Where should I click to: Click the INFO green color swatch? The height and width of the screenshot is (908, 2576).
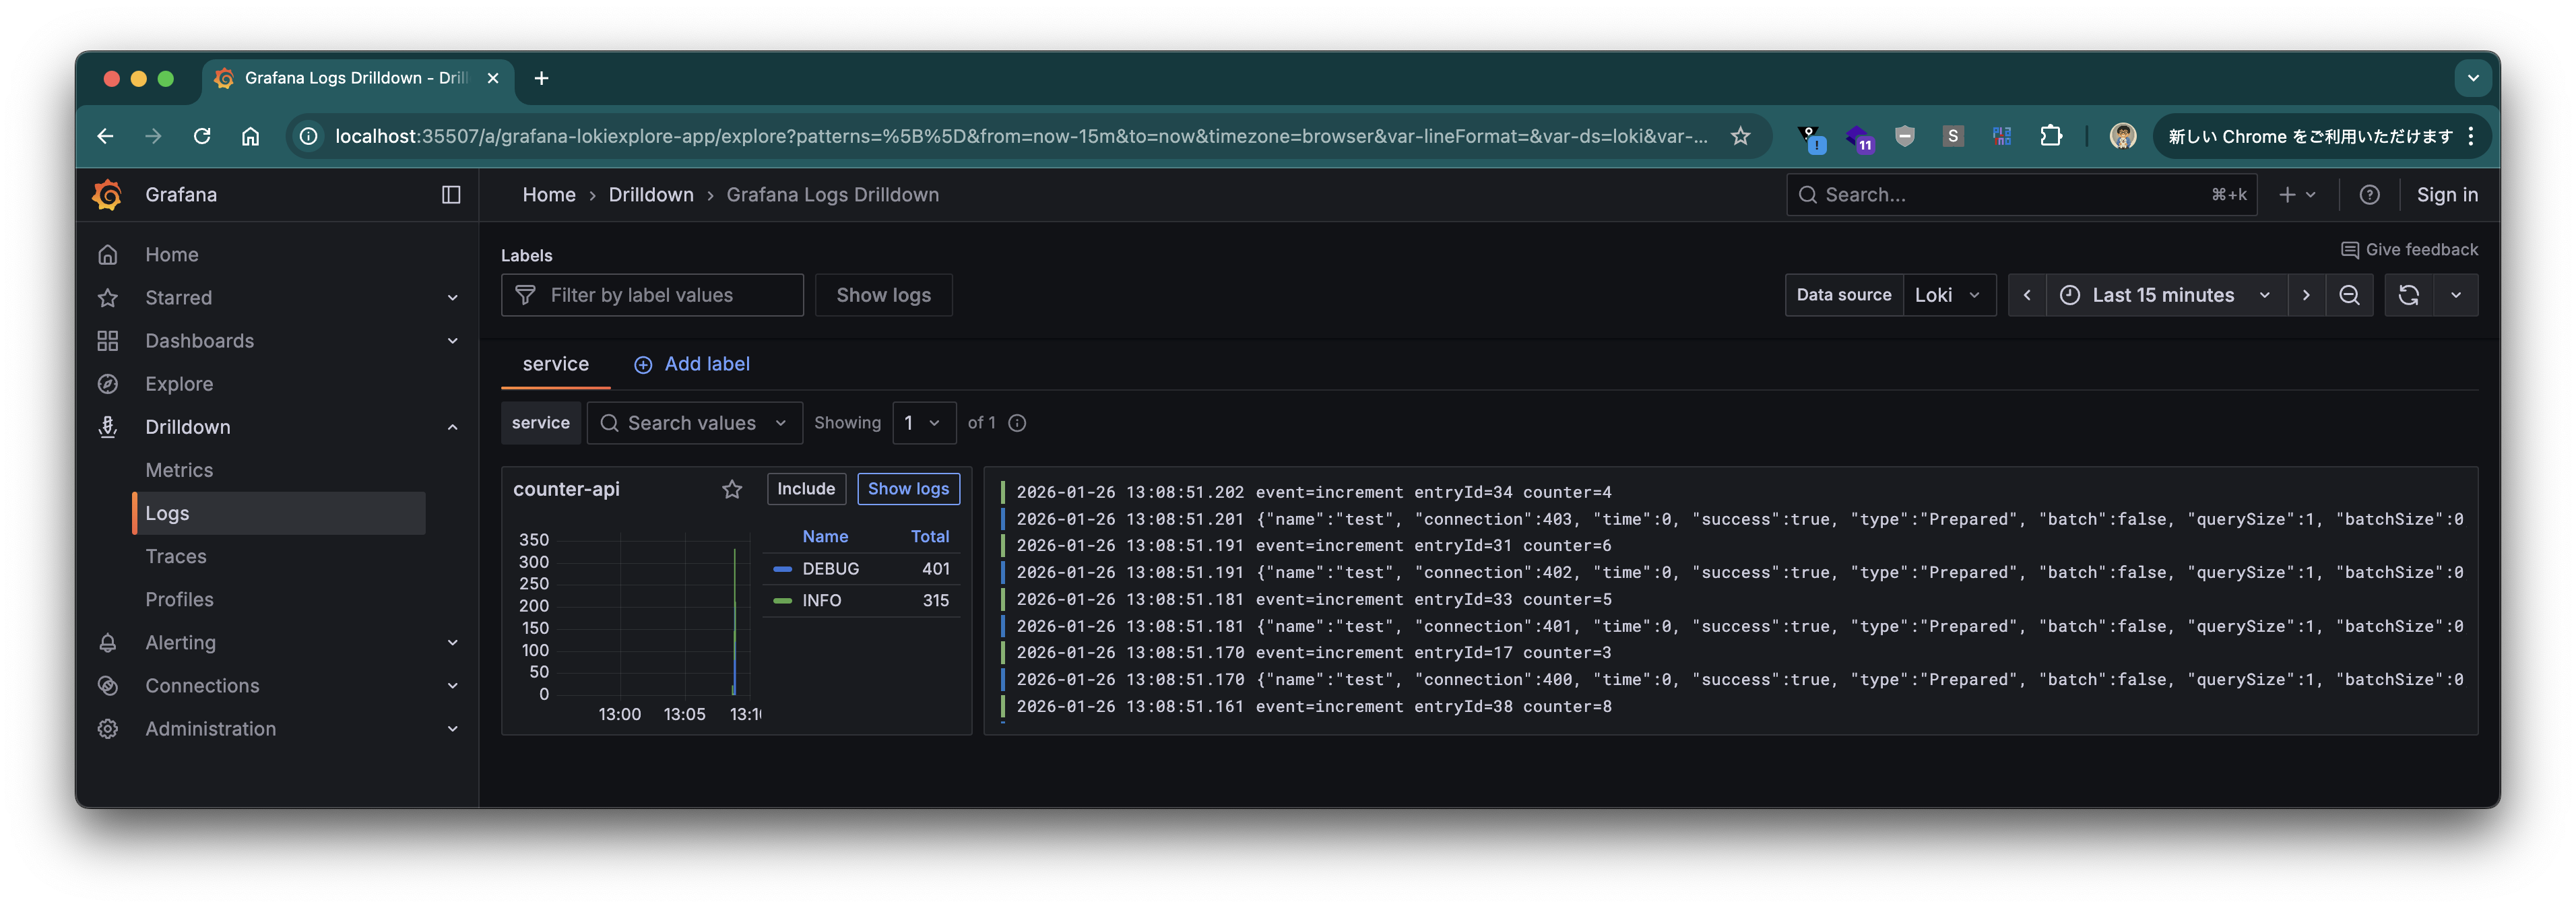click(x=782, y=601)
